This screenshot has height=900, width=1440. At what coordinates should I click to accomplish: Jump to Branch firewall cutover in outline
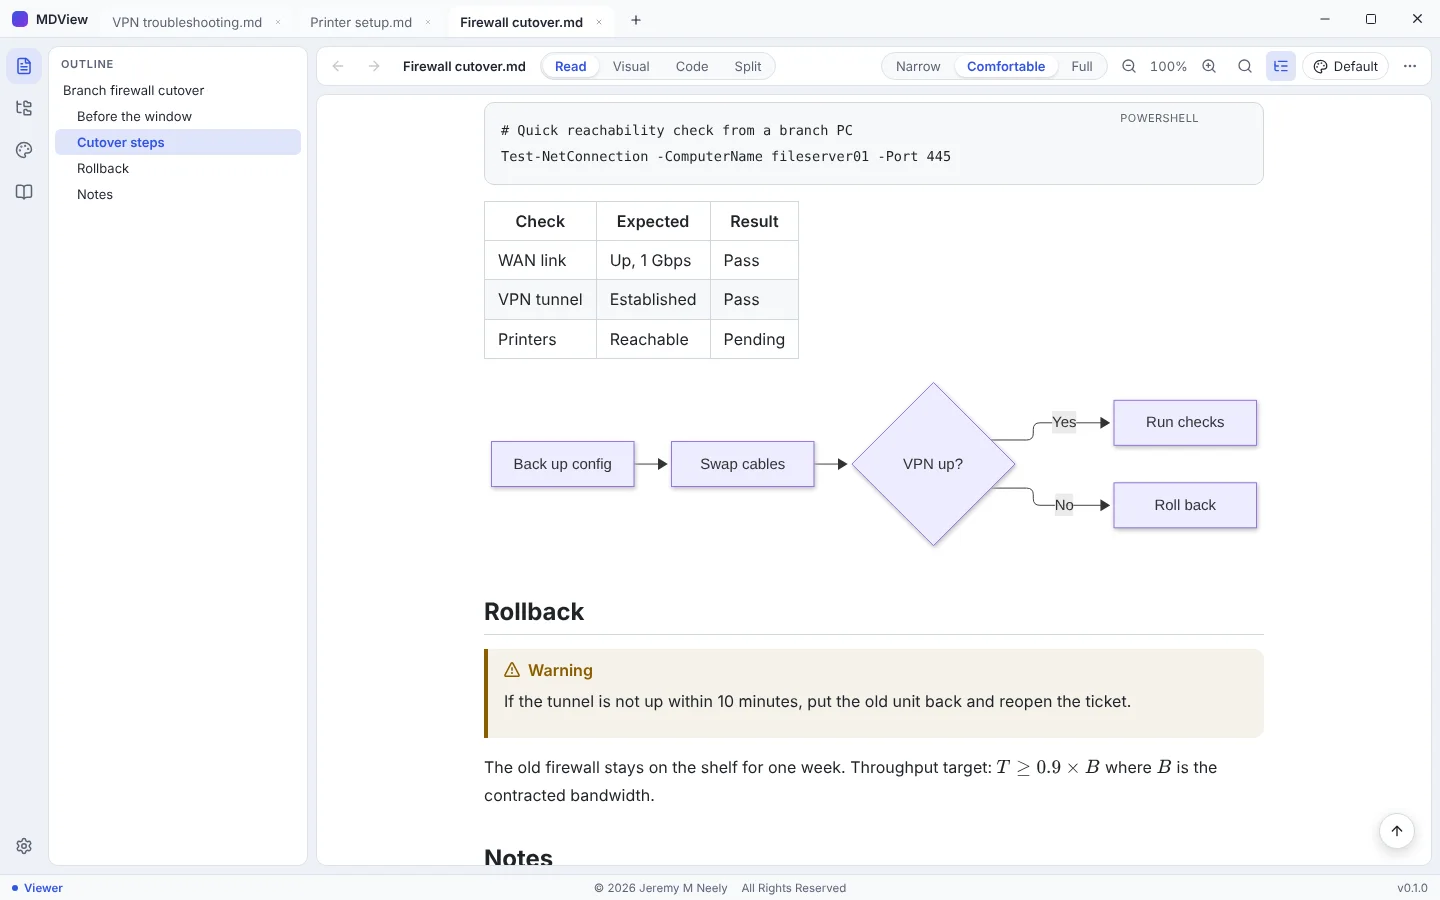pos(178,91)
